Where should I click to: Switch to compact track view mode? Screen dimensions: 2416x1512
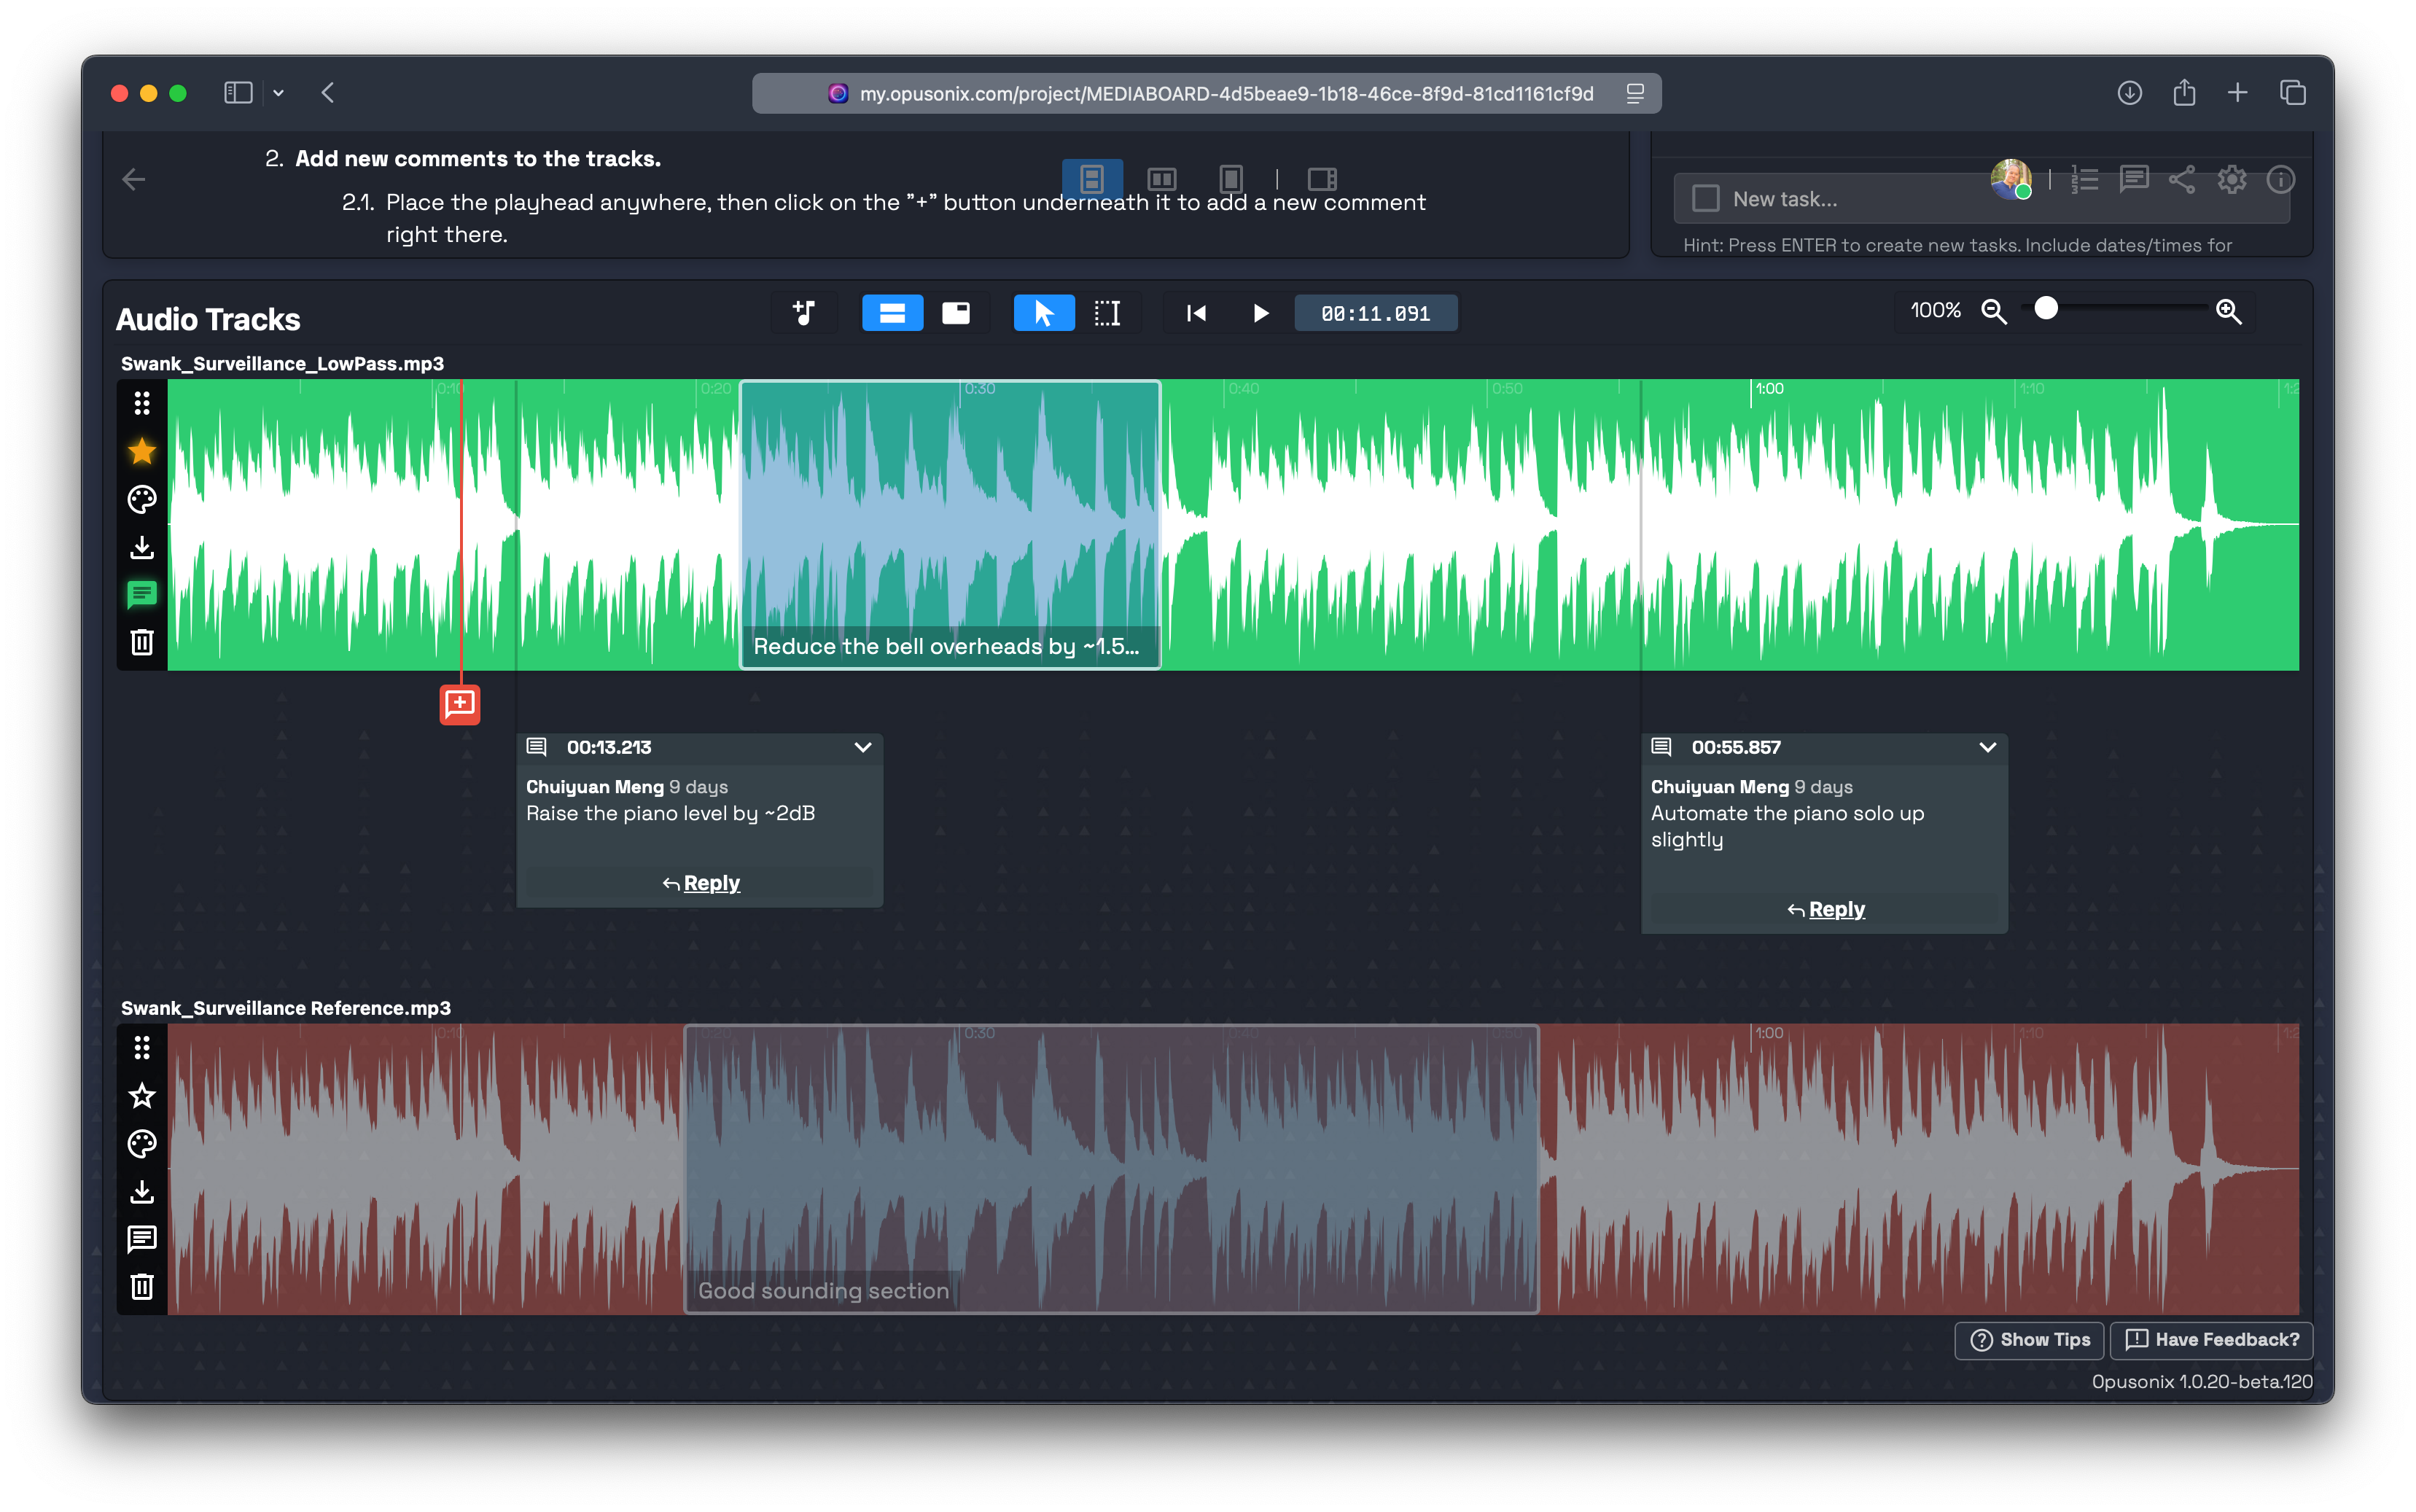click(956, 313)
